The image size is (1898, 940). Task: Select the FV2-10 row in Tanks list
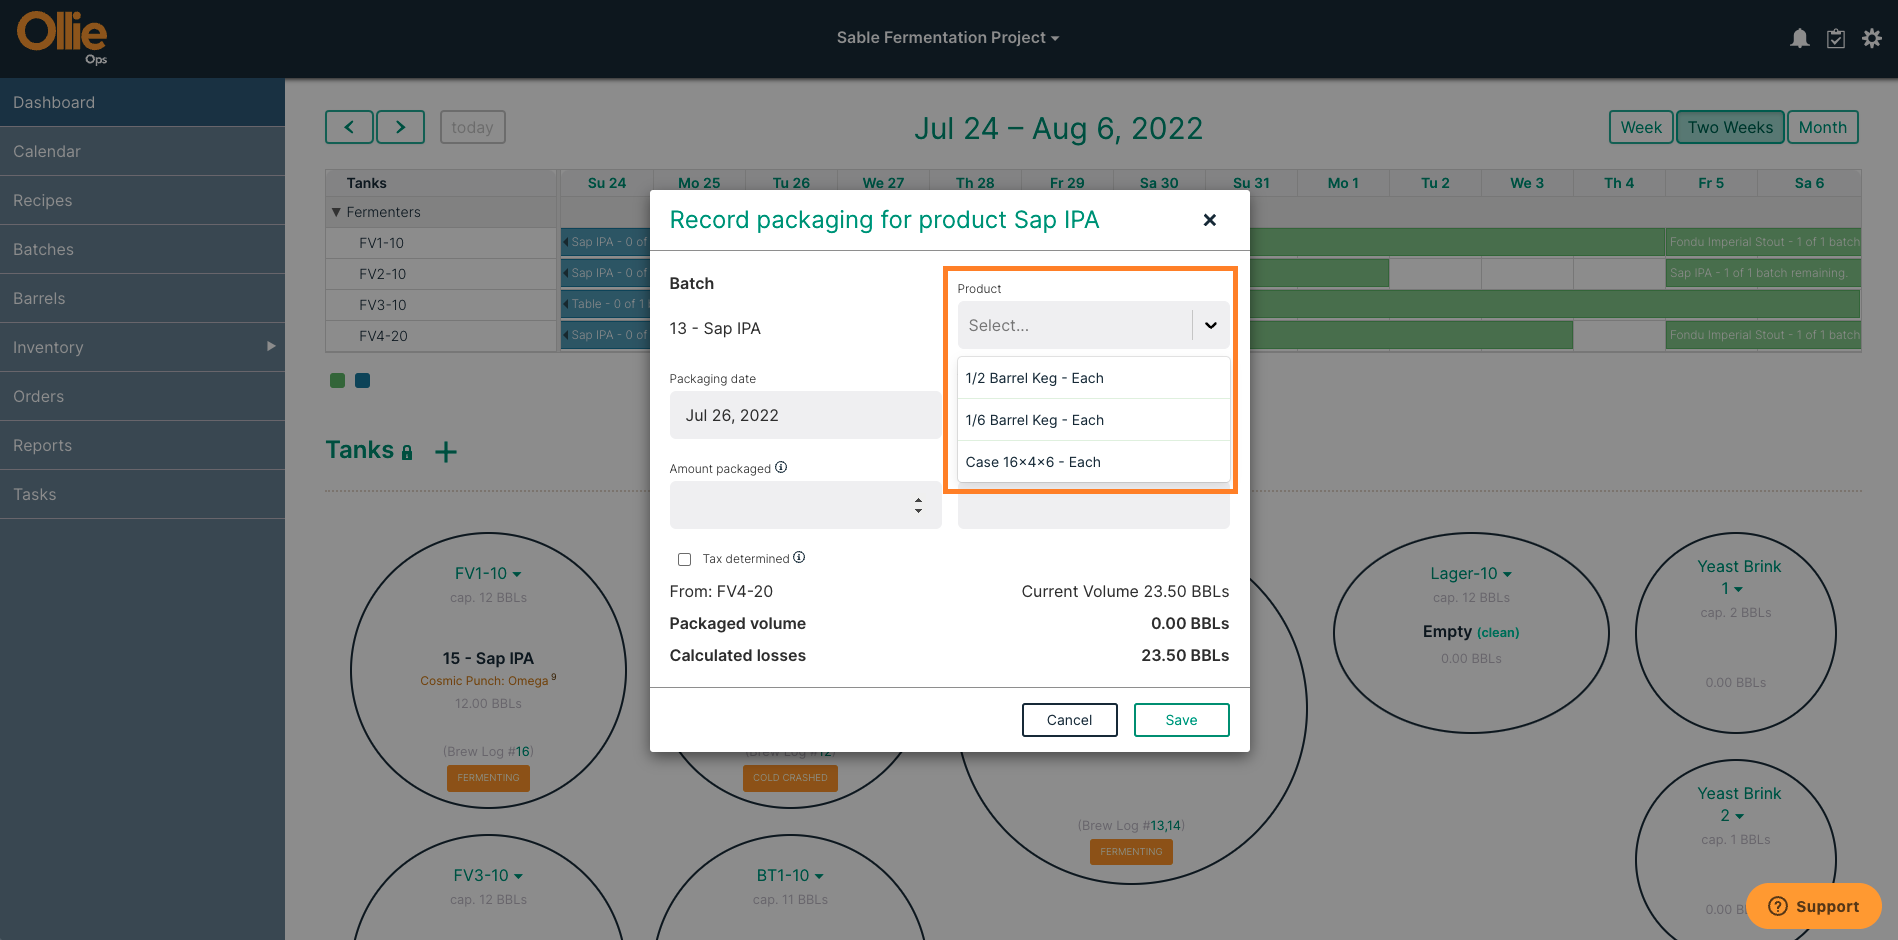(441, 274)
